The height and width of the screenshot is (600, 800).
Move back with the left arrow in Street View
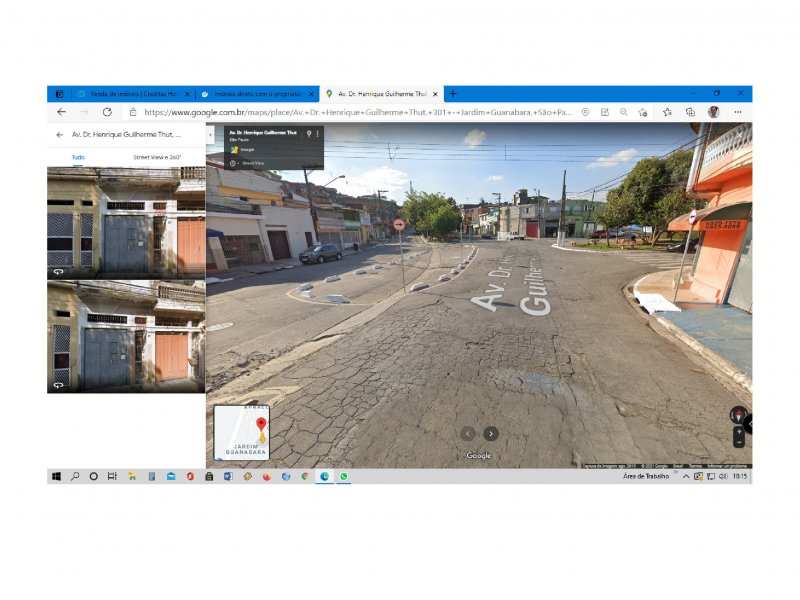point(467,434)
